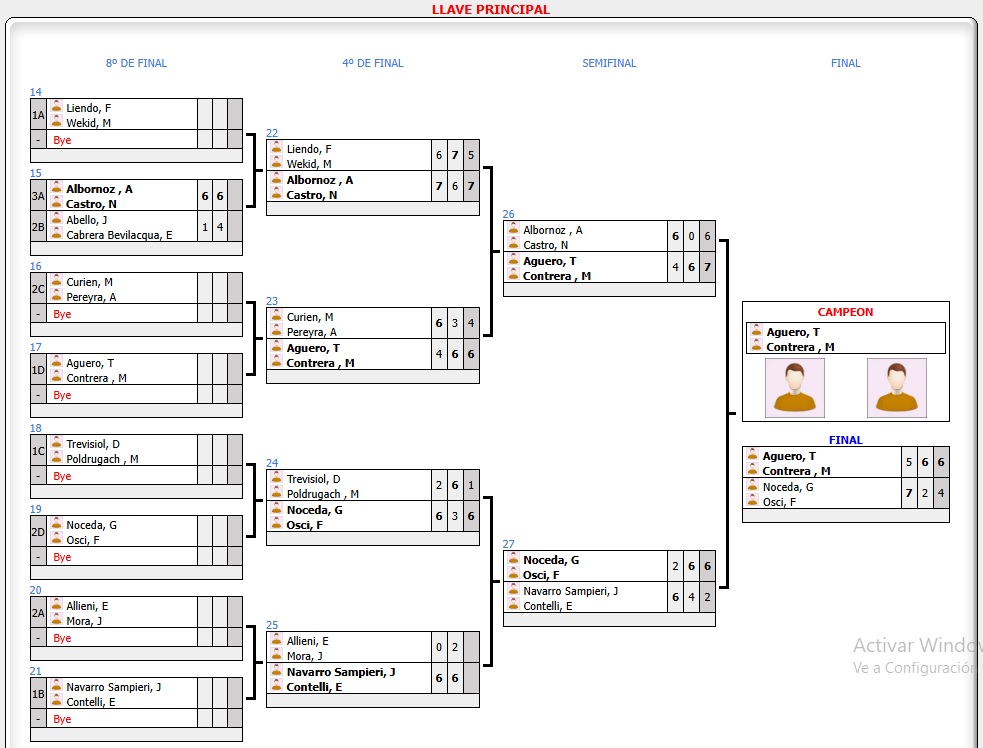Open match number 26 link
983x748 pixels.
point(508,214)
